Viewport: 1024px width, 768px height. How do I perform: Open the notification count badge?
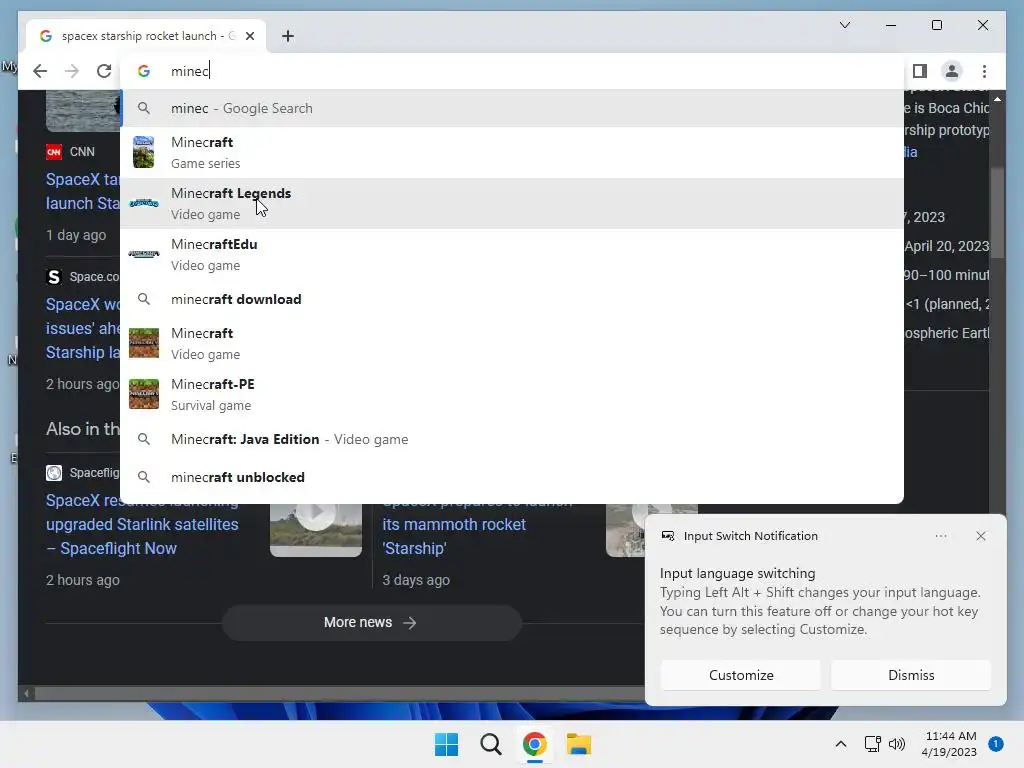click(995, 744)
